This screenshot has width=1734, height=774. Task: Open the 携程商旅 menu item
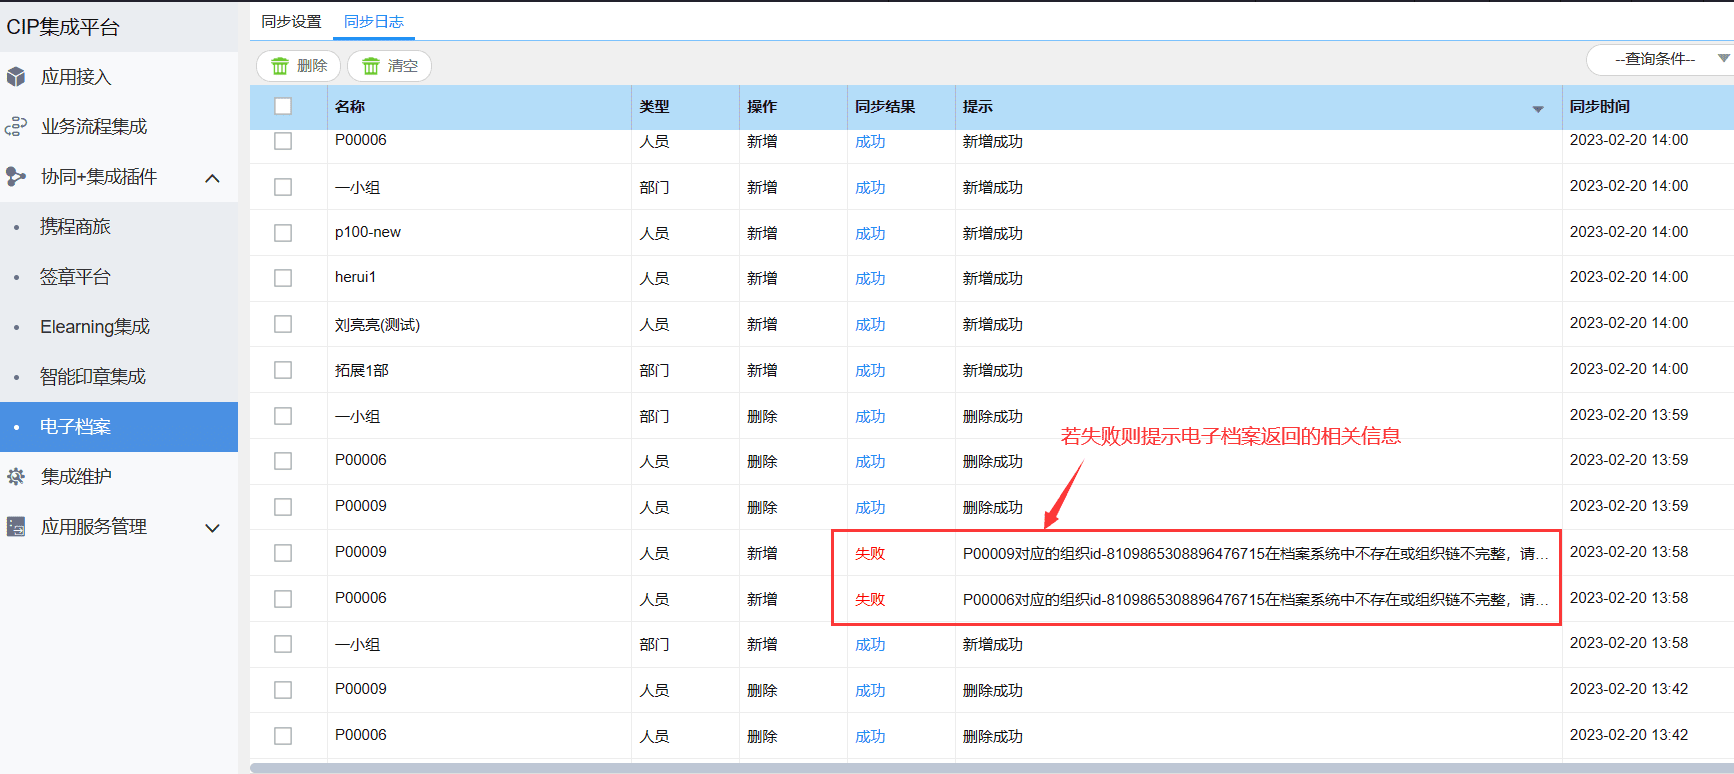click(75, 227)
